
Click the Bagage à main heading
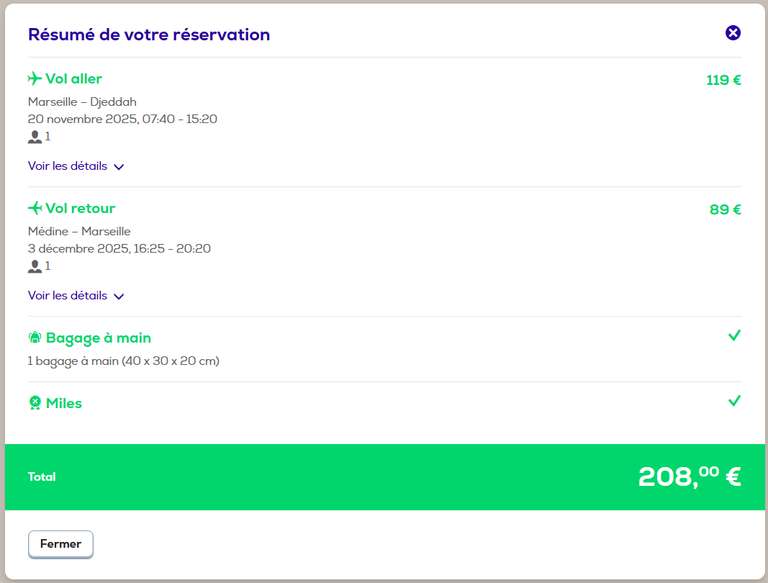[x=98, y=338]
